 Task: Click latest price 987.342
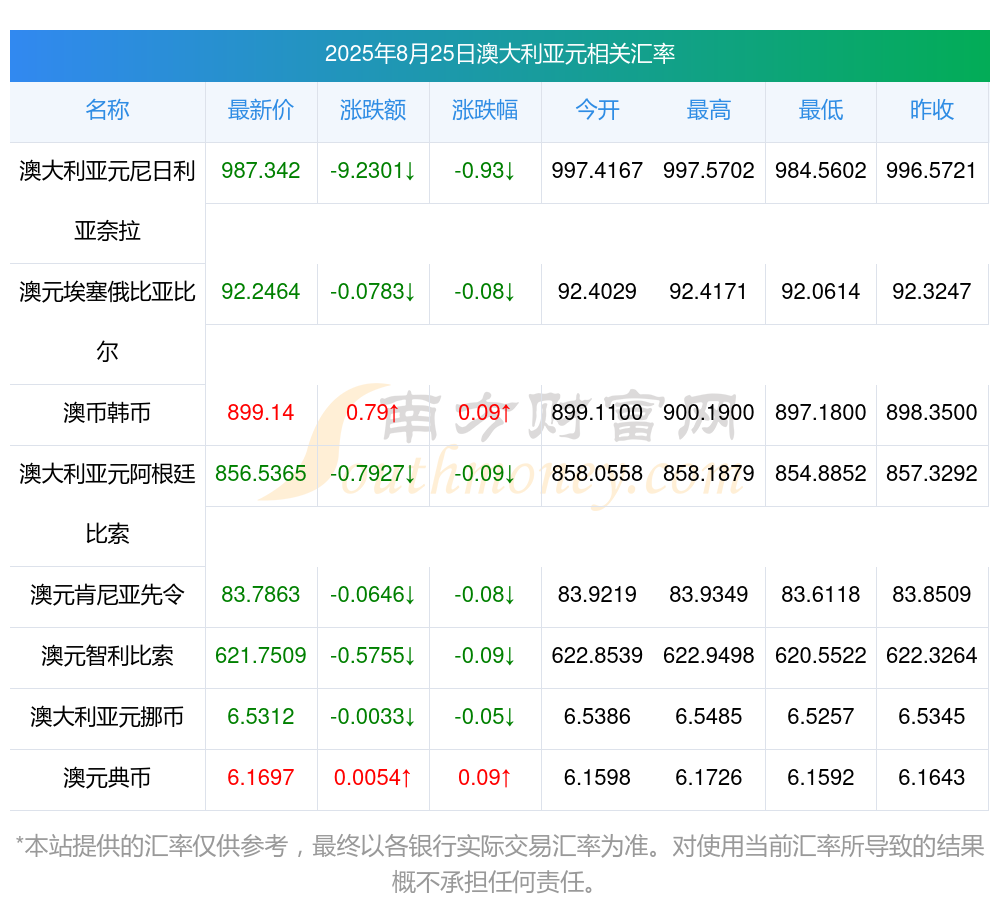tap(261, 171)
